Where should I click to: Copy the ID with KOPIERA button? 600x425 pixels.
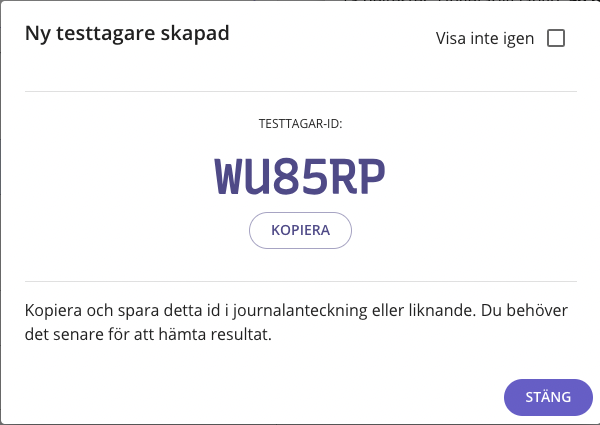click(300, 230)
